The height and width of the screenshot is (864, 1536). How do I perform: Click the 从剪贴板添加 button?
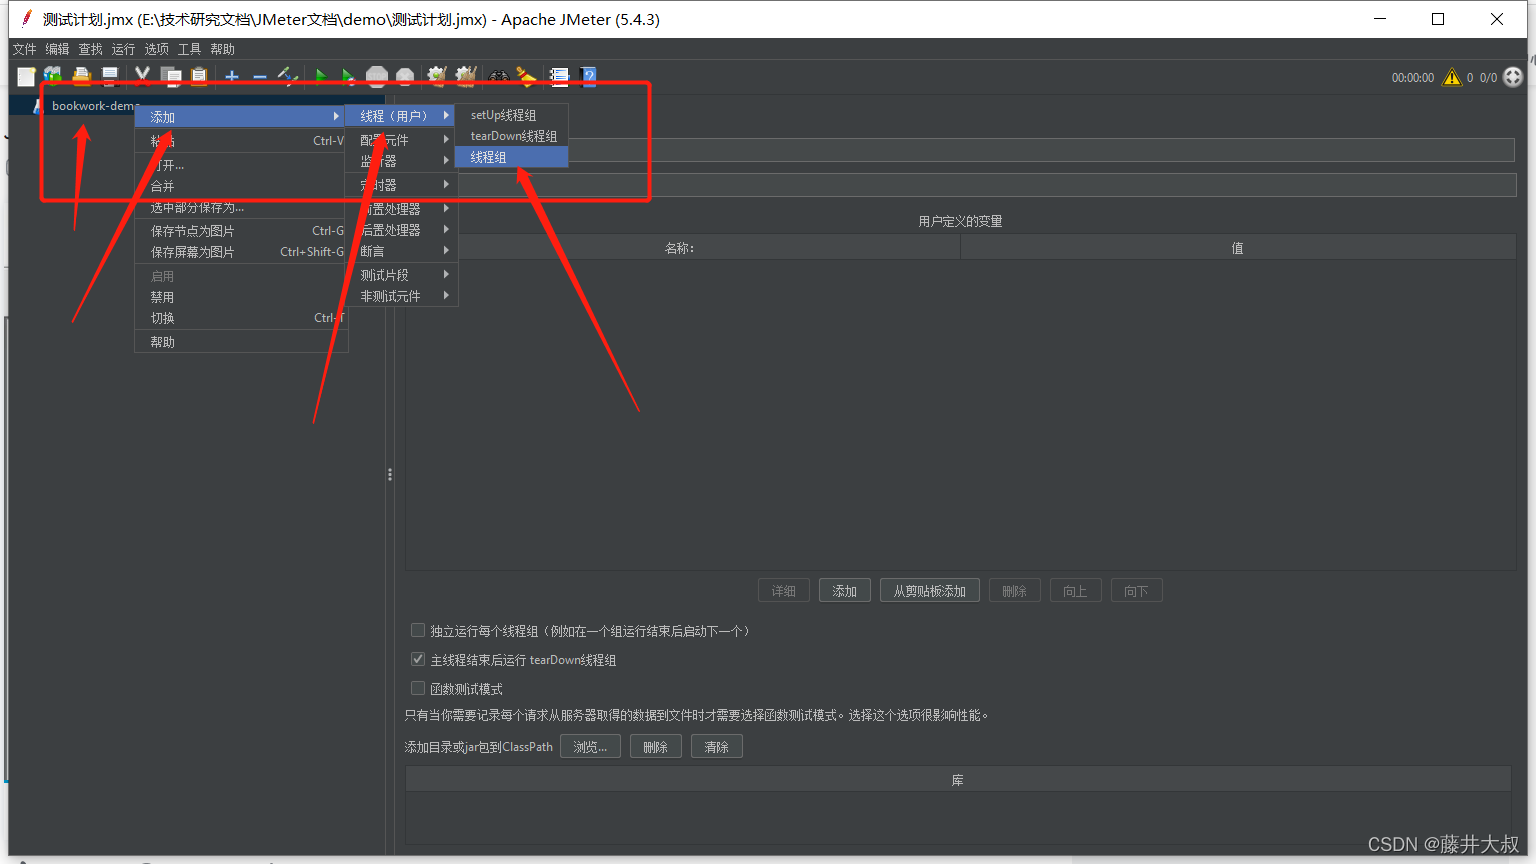coord(930,591)
